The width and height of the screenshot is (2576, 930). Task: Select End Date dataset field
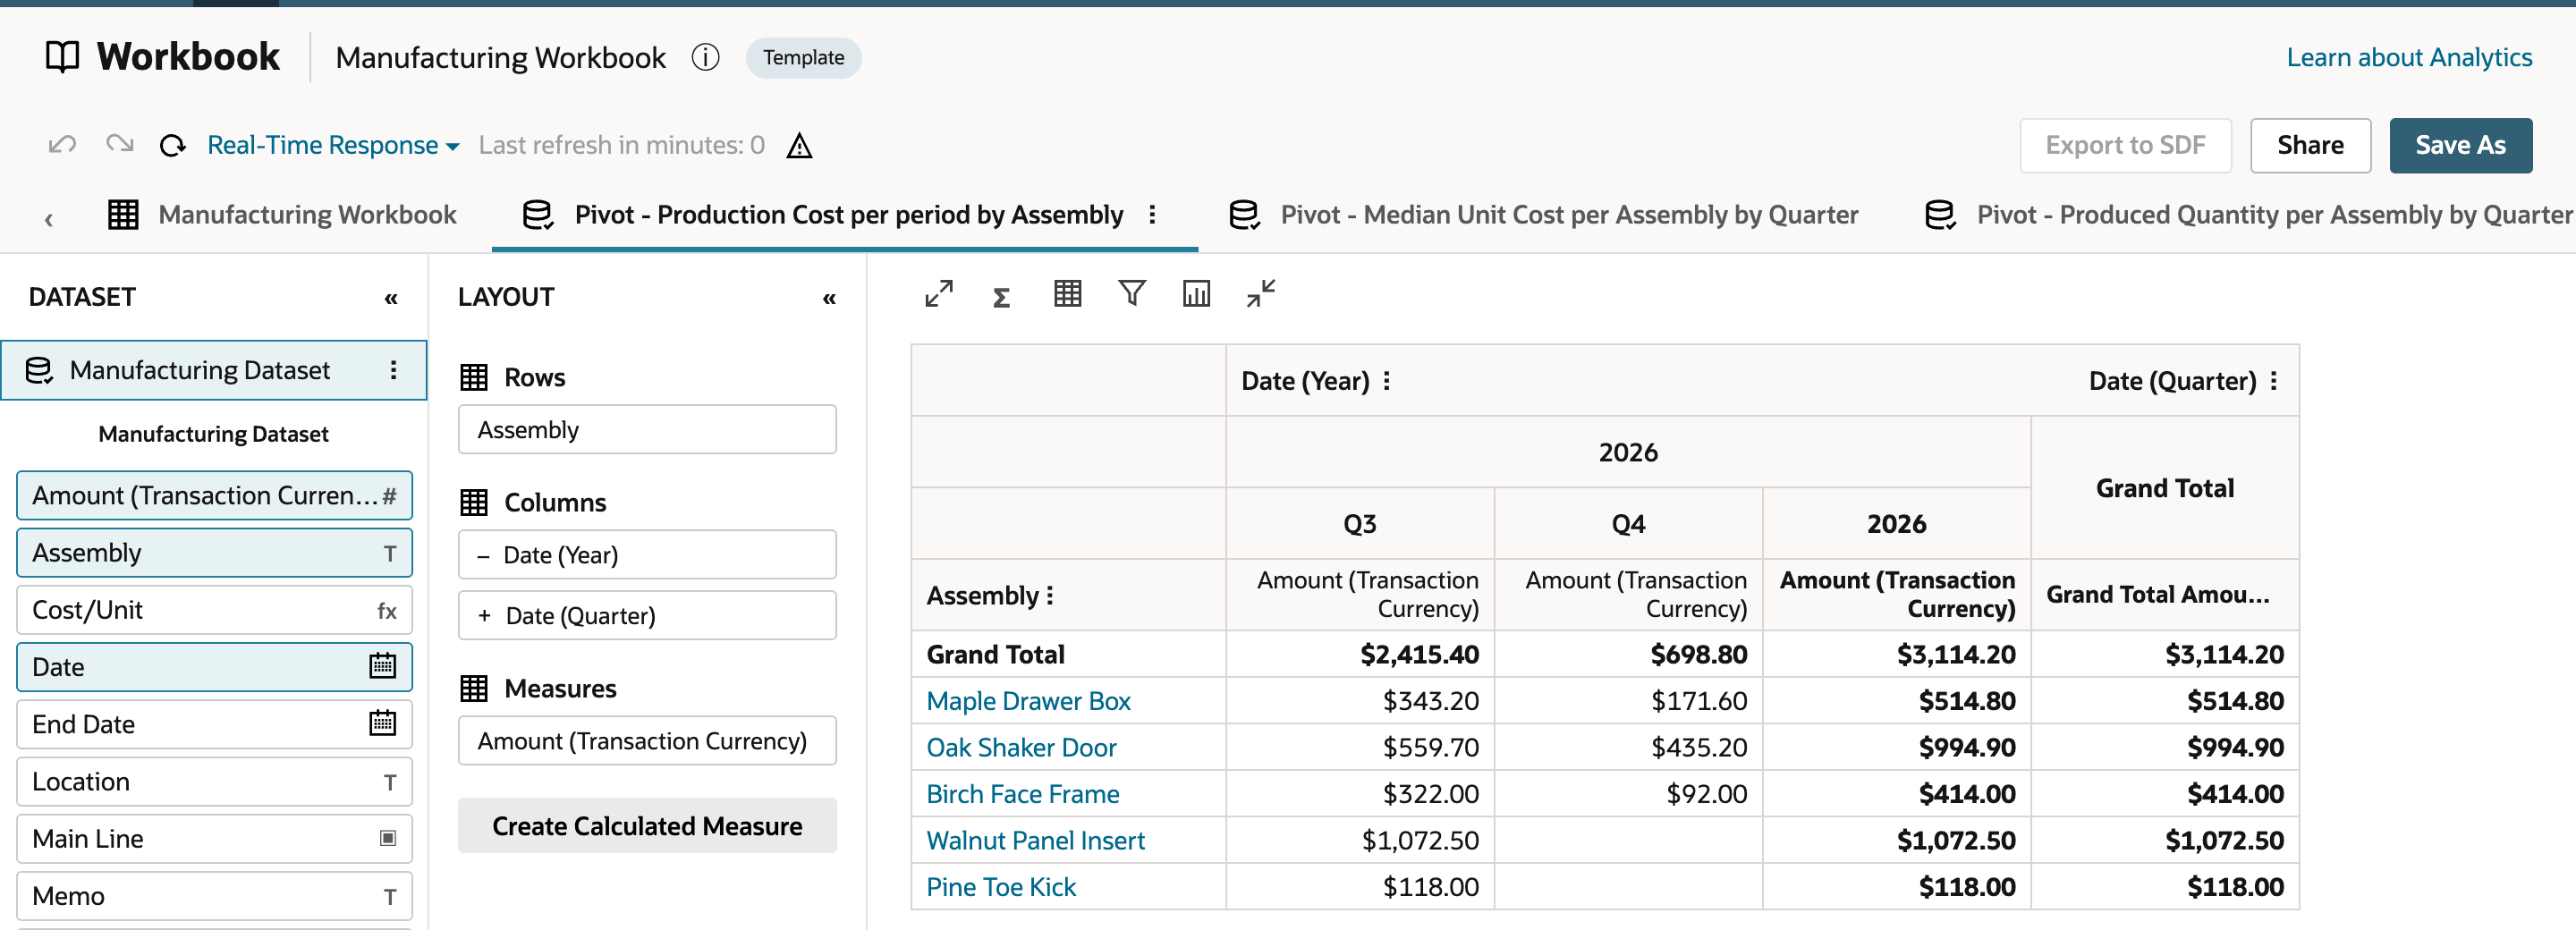pyautogui.click(x=214, y=724)
